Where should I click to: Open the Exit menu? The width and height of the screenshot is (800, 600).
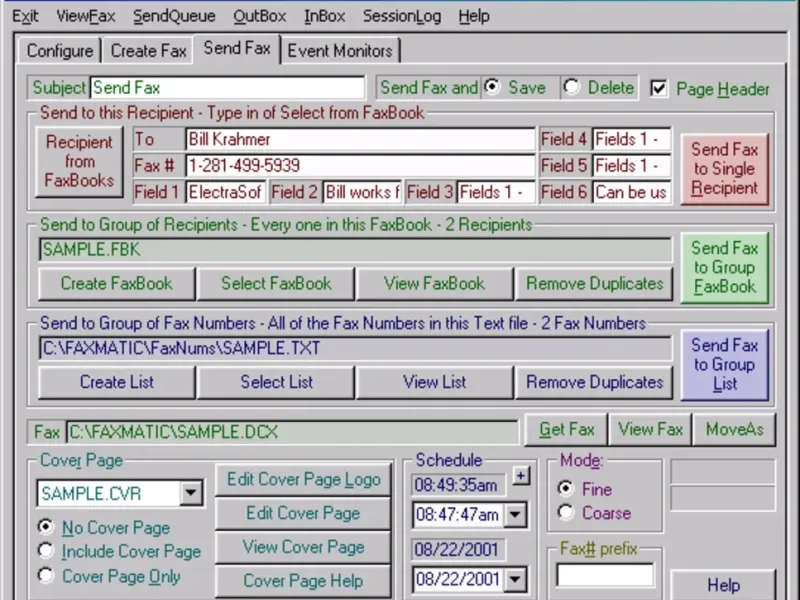[x=25, y=16]
